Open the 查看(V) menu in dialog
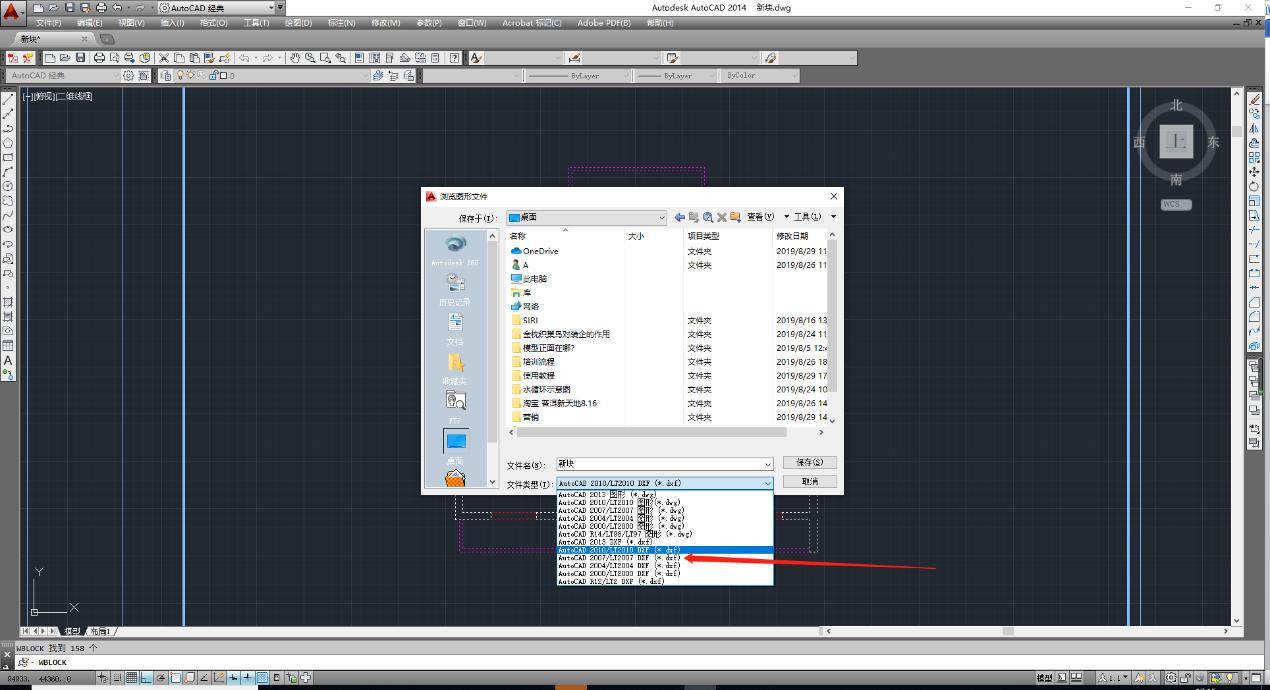 pos(763,217)
